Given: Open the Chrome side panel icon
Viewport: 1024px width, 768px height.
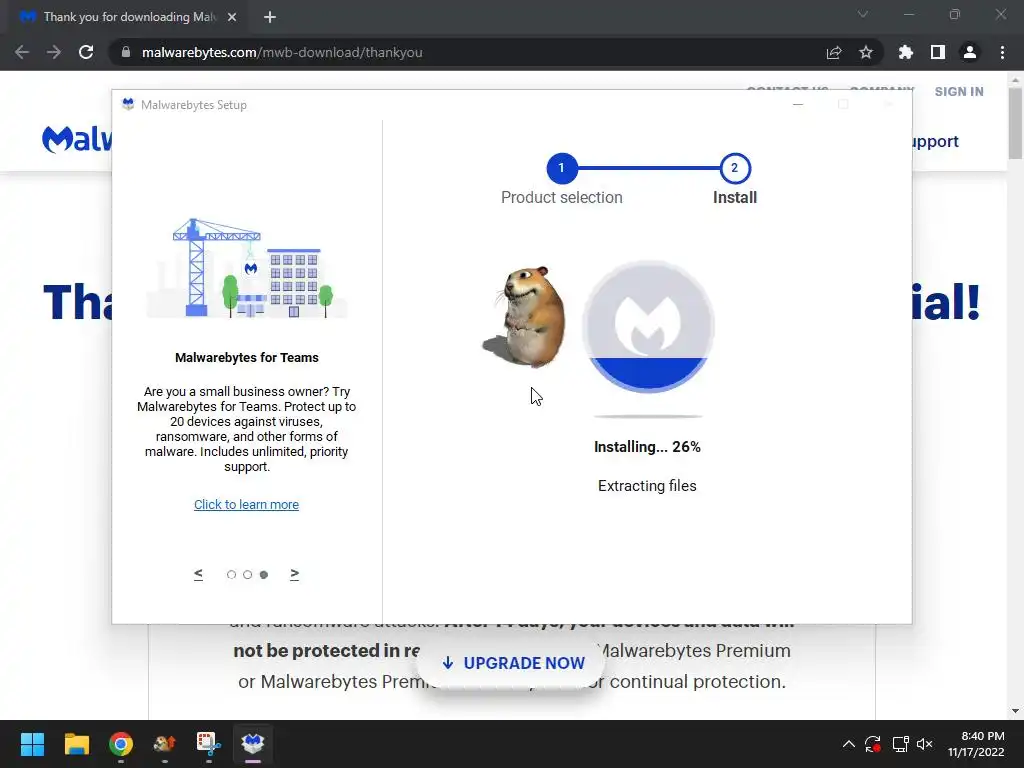Looking at the screenshot, I should tap(938, 52).
